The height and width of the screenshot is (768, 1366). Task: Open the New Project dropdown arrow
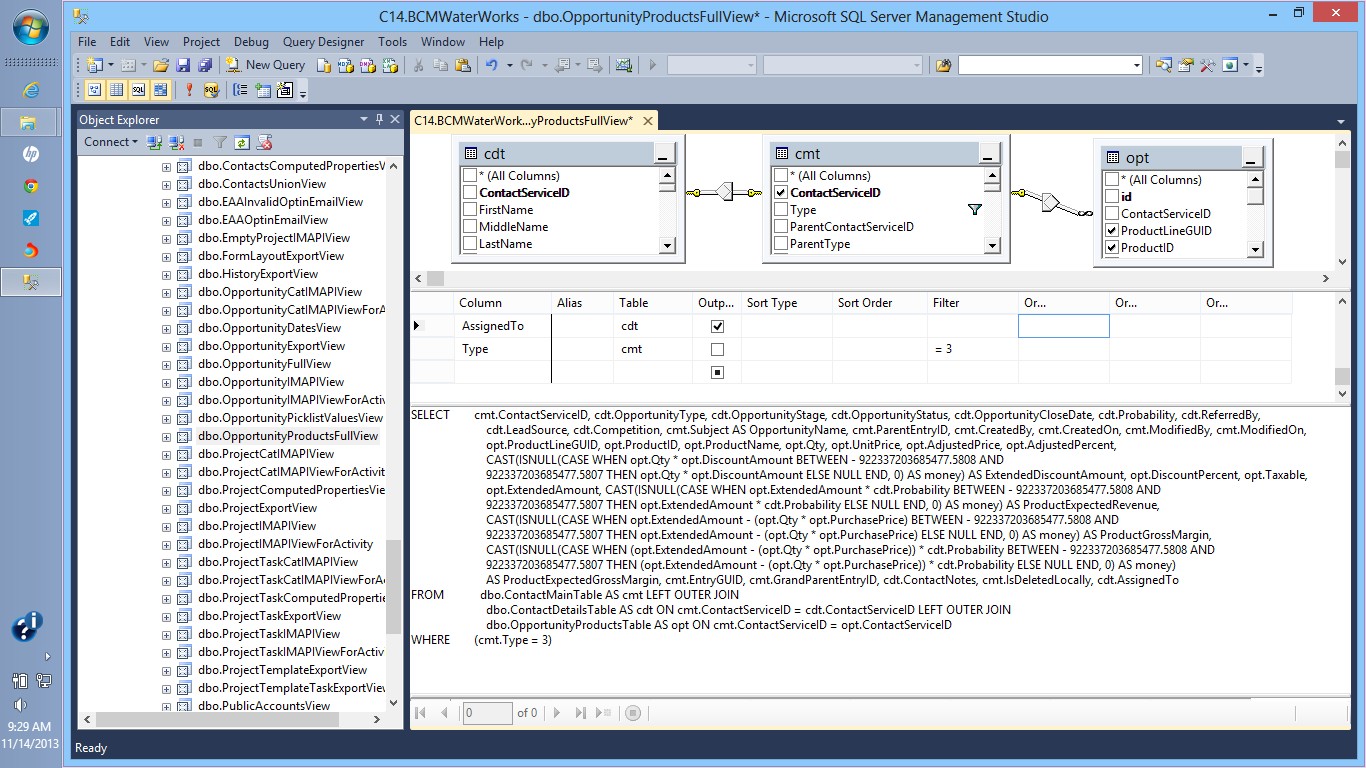(110, 65)
